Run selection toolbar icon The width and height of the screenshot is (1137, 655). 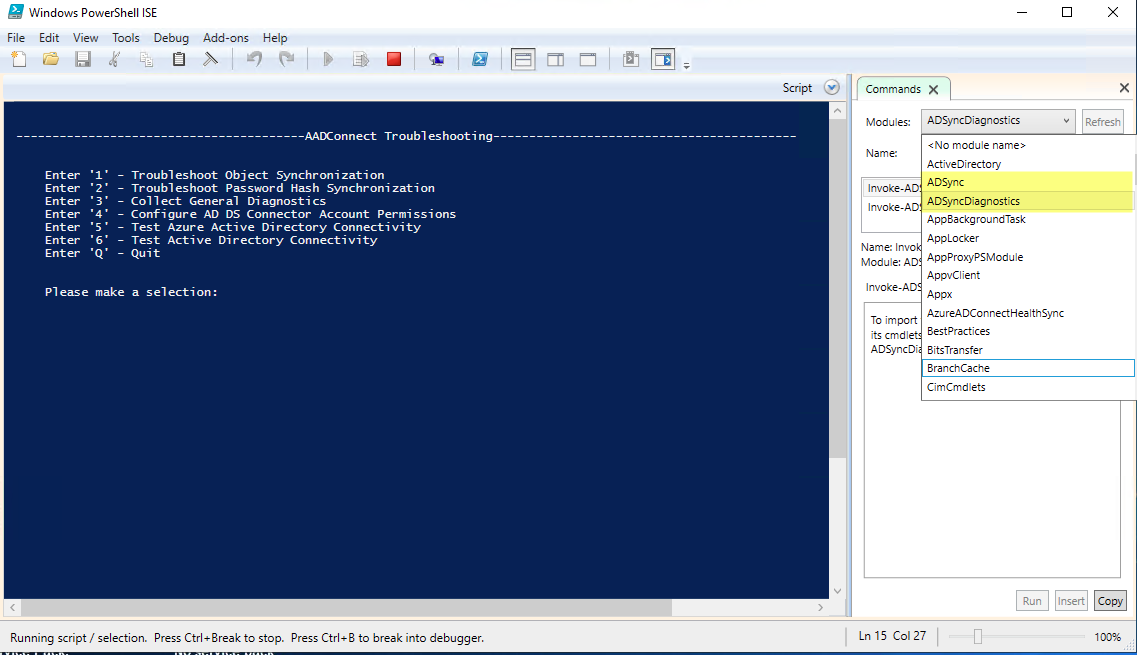pos(360,59)
